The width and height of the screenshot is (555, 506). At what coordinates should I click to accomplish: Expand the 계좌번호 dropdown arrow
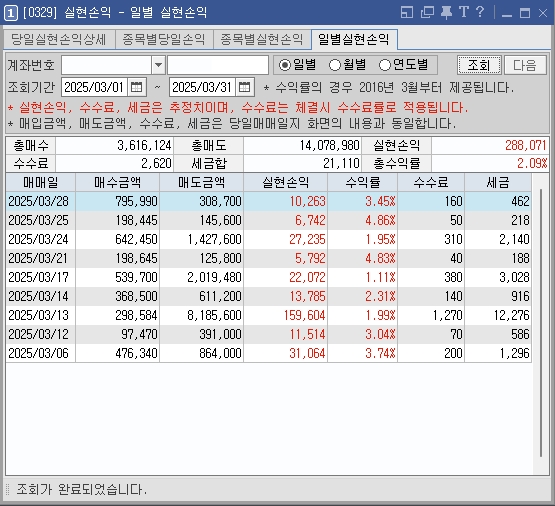coord(159,65)
